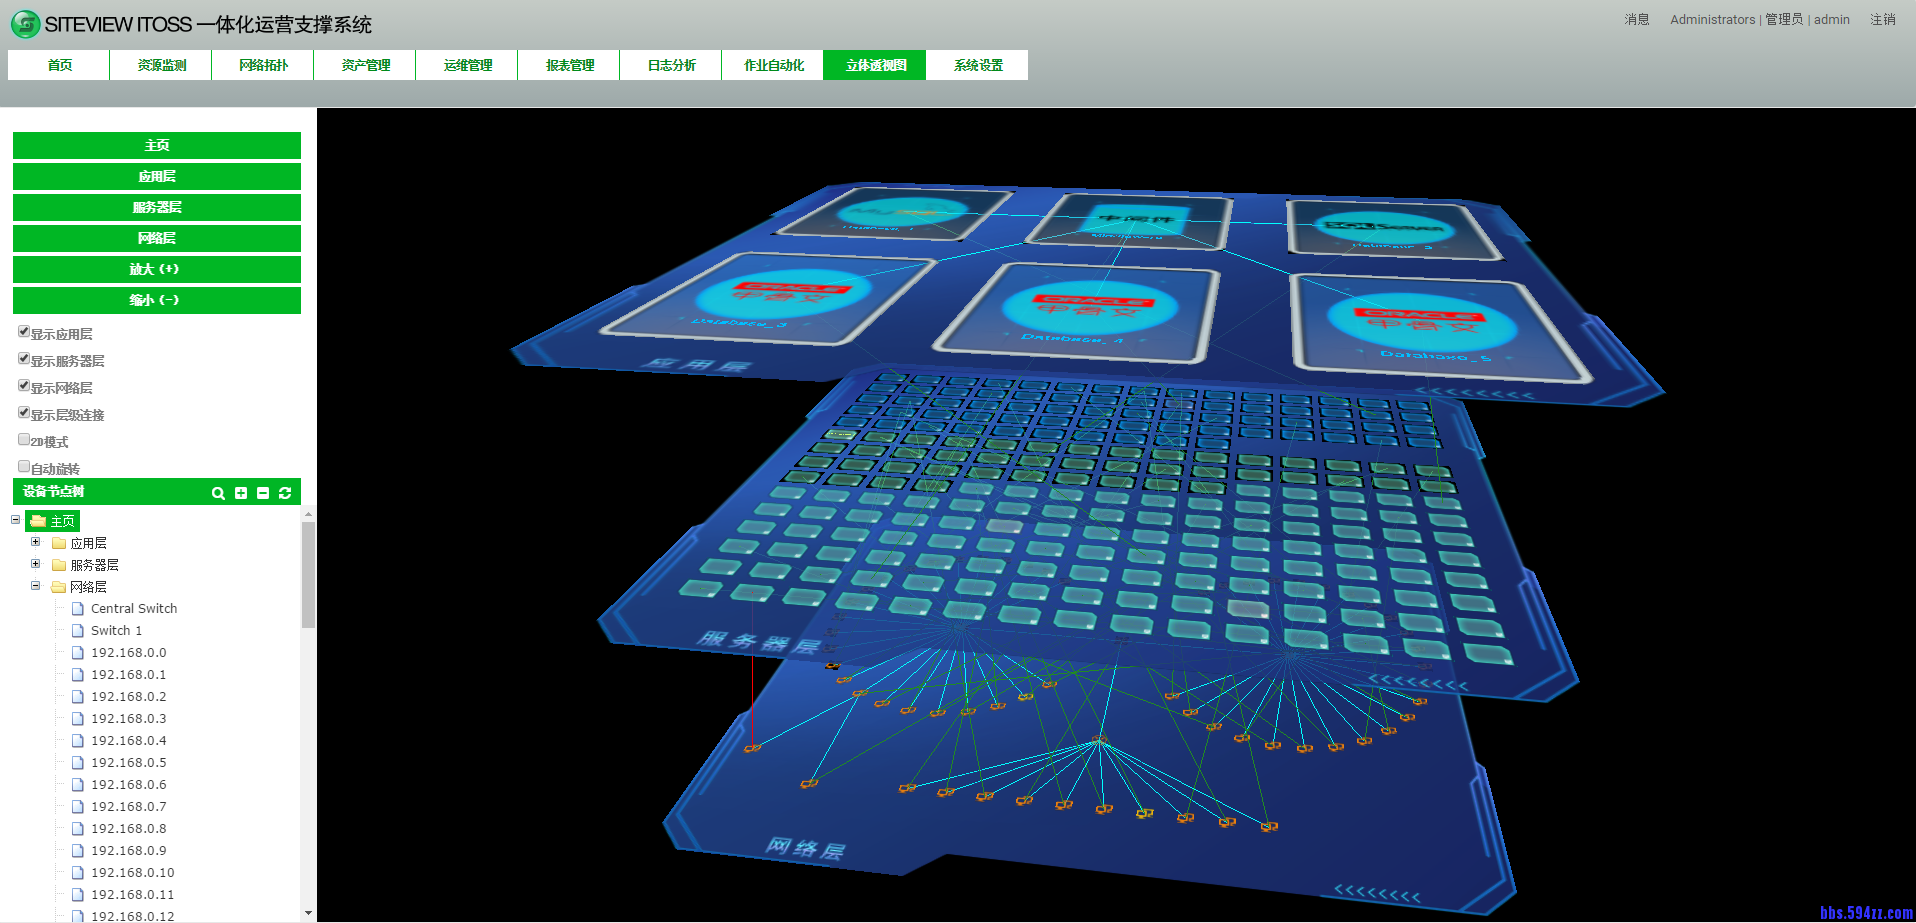Click the SiteView logo icon
Viewport: 1916px width, 923px height.
click(x=25, y=24)
